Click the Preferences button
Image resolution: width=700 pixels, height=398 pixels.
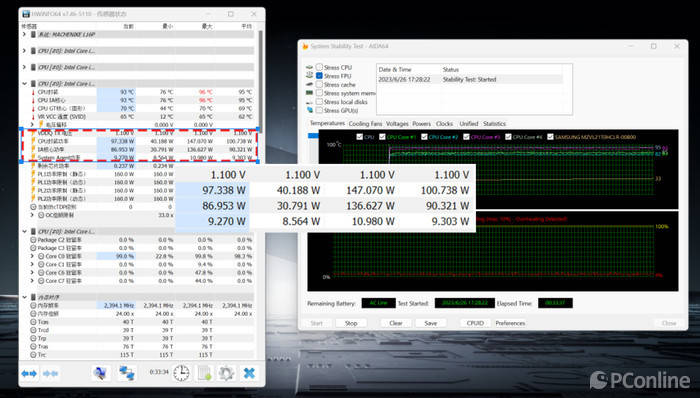(x=510, y=323)
